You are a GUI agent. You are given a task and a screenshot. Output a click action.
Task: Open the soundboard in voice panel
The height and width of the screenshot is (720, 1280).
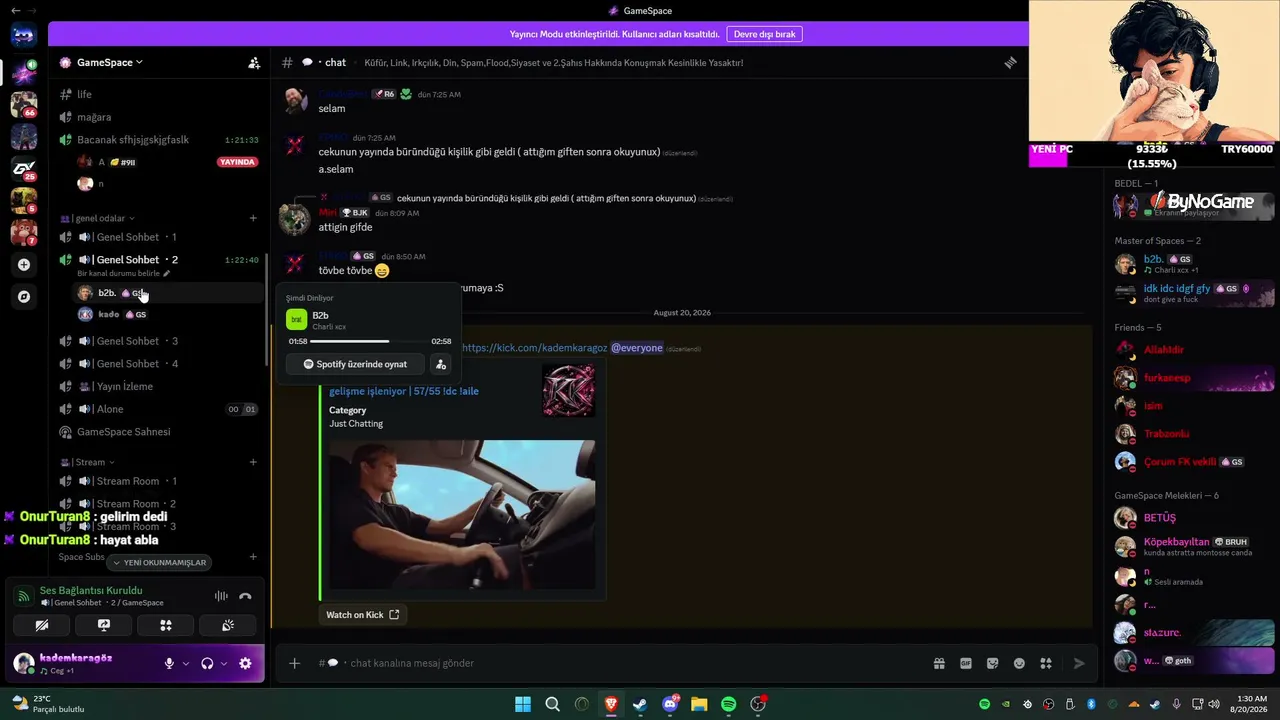click(228, 625)
